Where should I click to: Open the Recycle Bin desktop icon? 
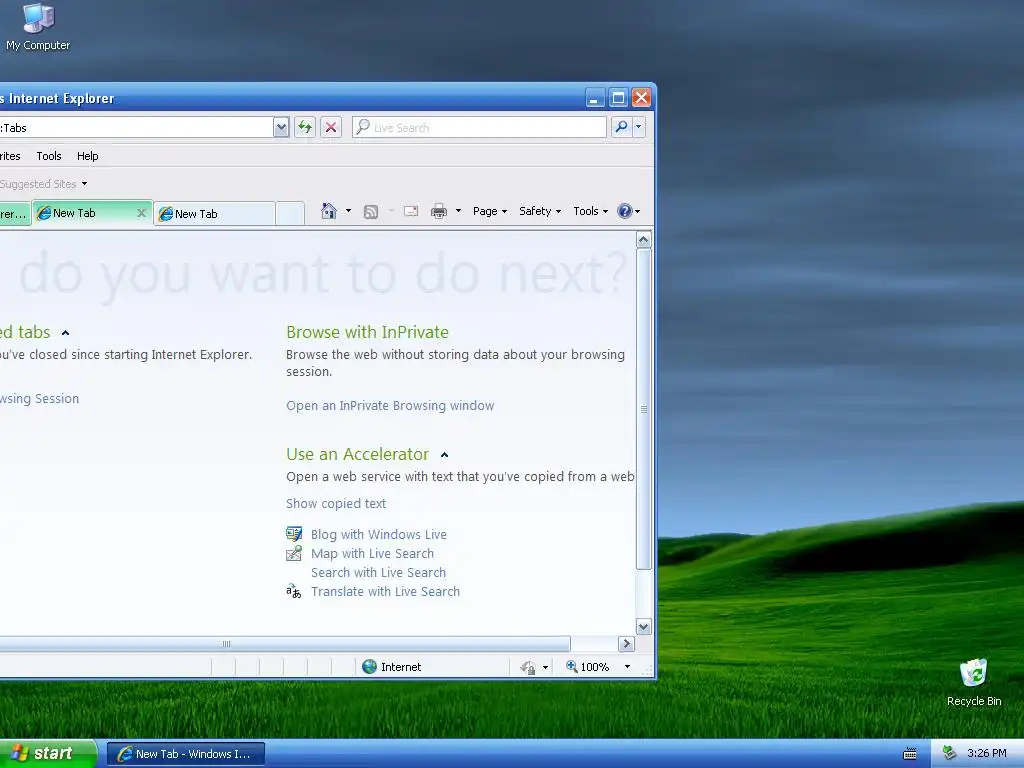click(x=974, y=682)
